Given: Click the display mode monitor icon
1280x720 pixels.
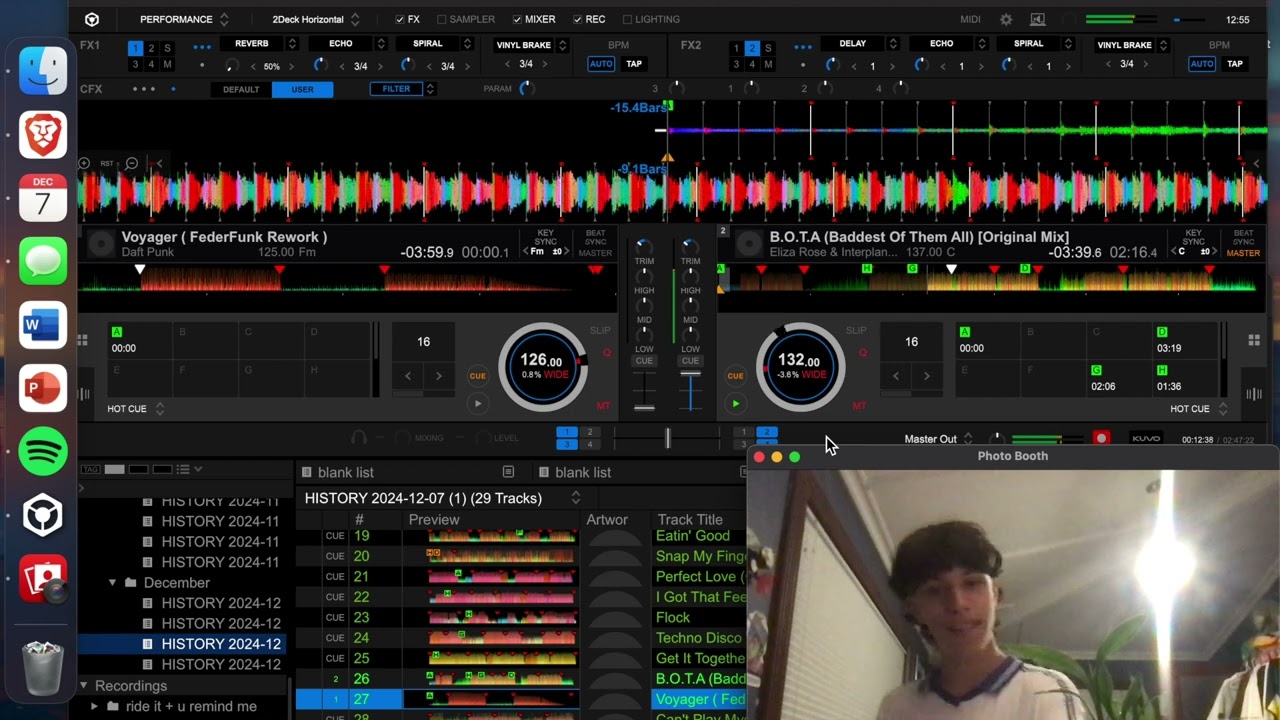Looking at the screenshot, I should 1038,19.
